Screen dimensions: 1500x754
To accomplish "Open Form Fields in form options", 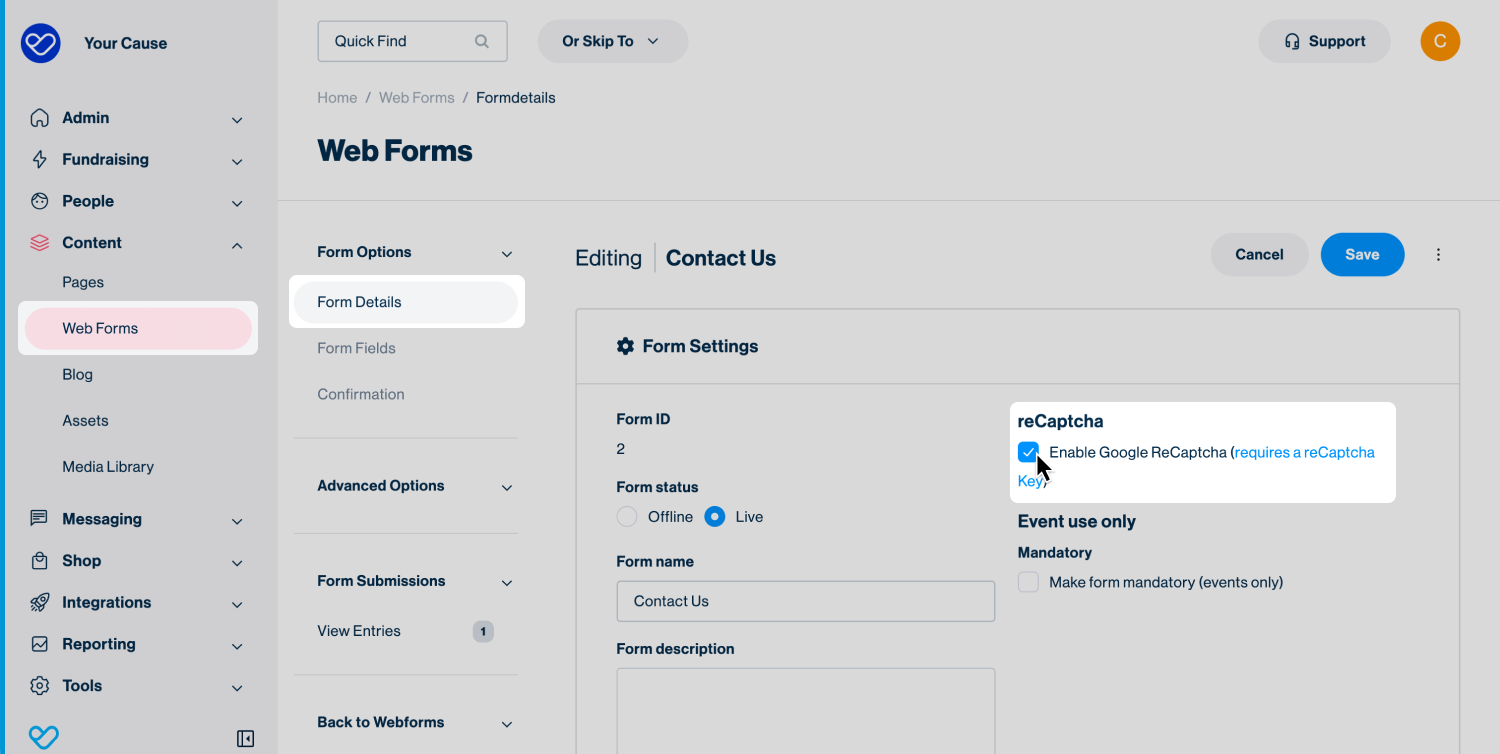I will click(x=356, y=348).
